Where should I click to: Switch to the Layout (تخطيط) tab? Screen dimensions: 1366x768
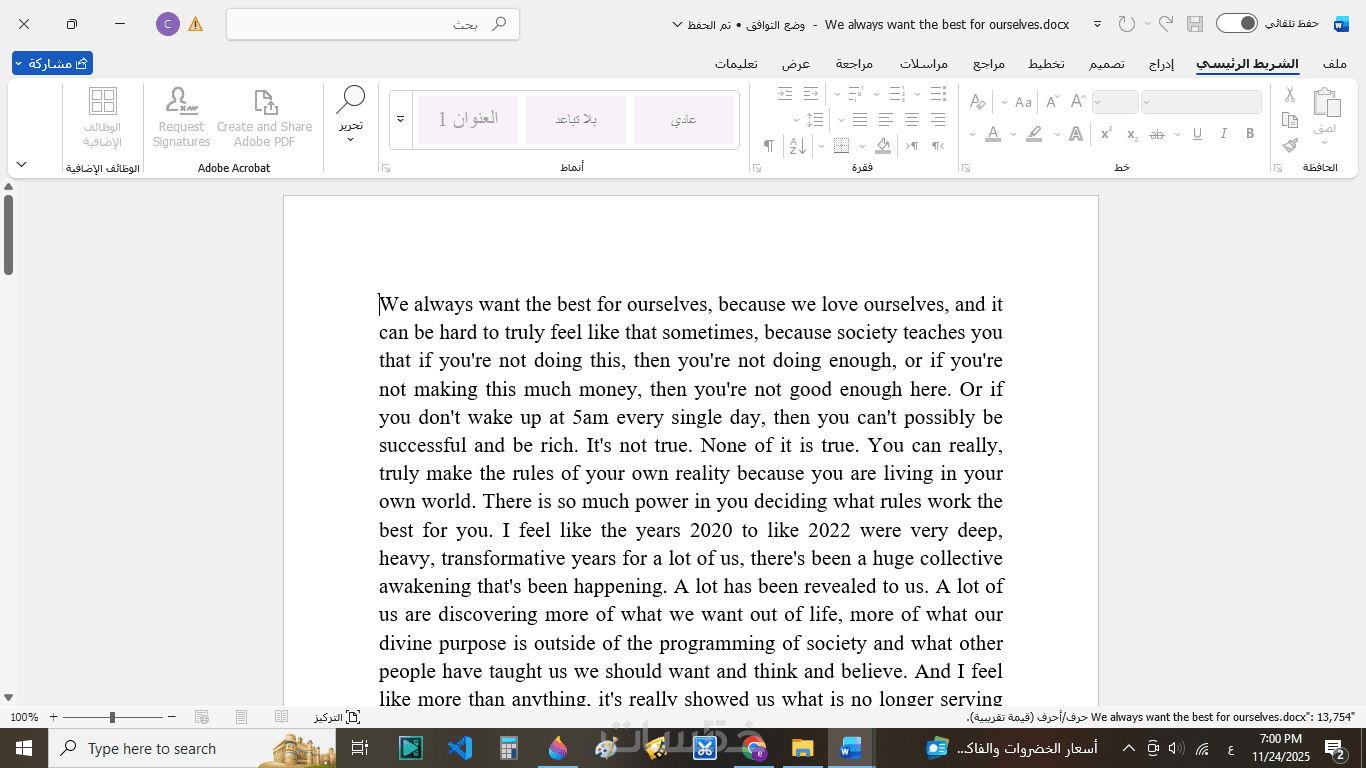tap(1046, 63)
